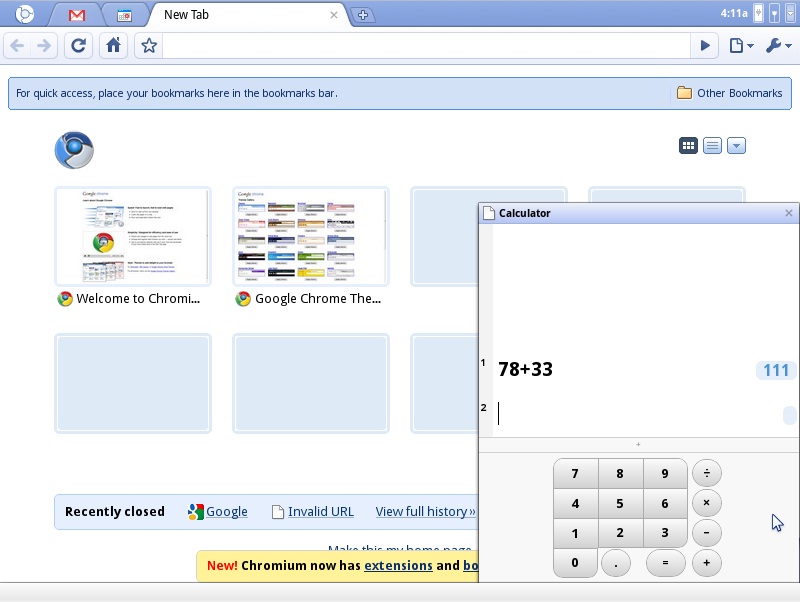Switch to the Calendar tab
Screen dimensions: 800x602
tap(124, 16)
